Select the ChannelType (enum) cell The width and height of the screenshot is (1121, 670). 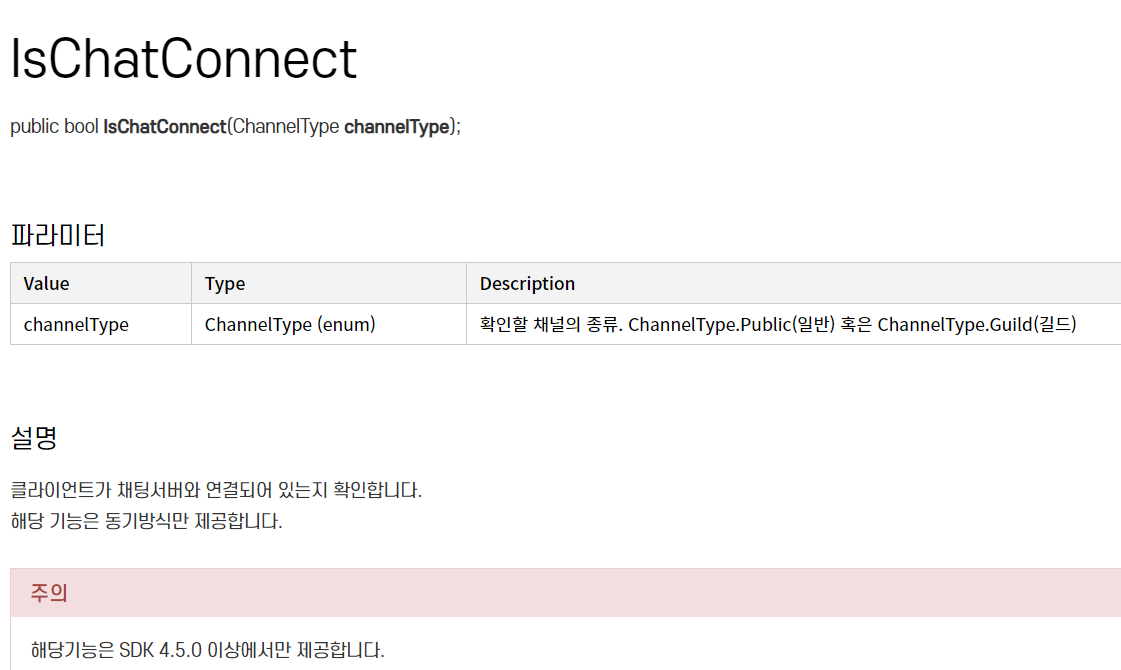[x=329, y=325]
